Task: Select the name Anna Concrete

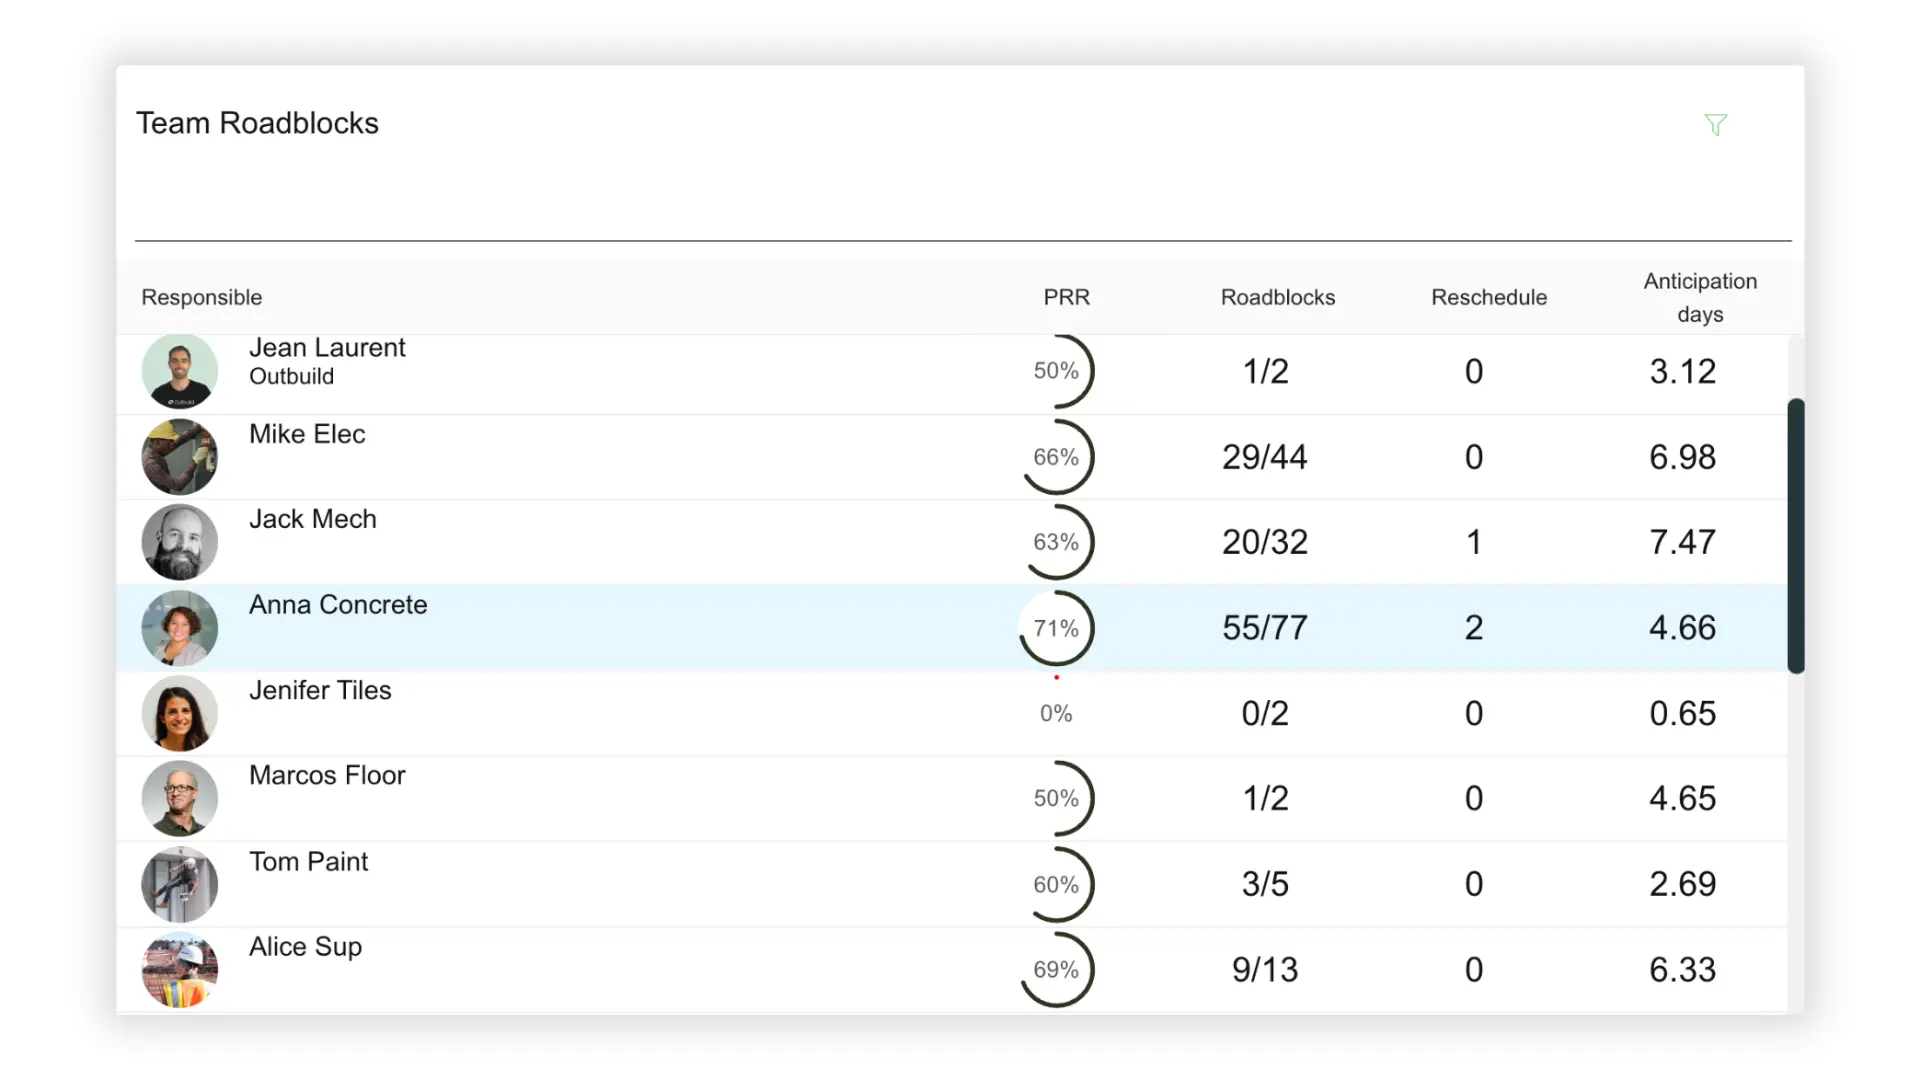Action: (338, 605)
